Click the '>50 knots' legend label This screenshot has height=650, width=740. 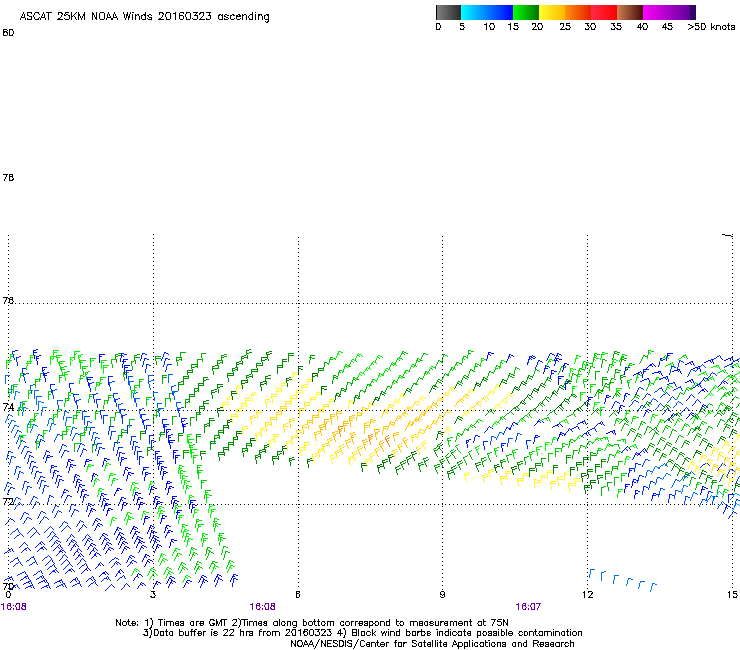click(711, 27)
